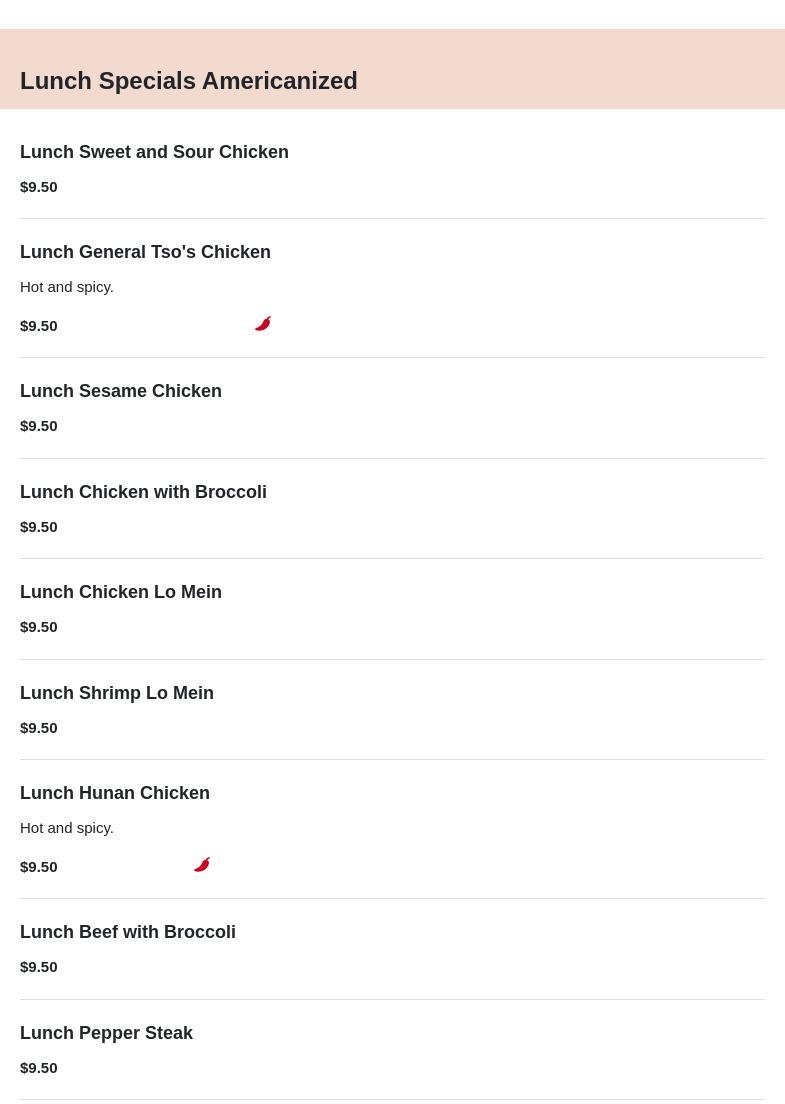Open the Lunch Sweet and Sour Chicken item

(x=154, y=152)
